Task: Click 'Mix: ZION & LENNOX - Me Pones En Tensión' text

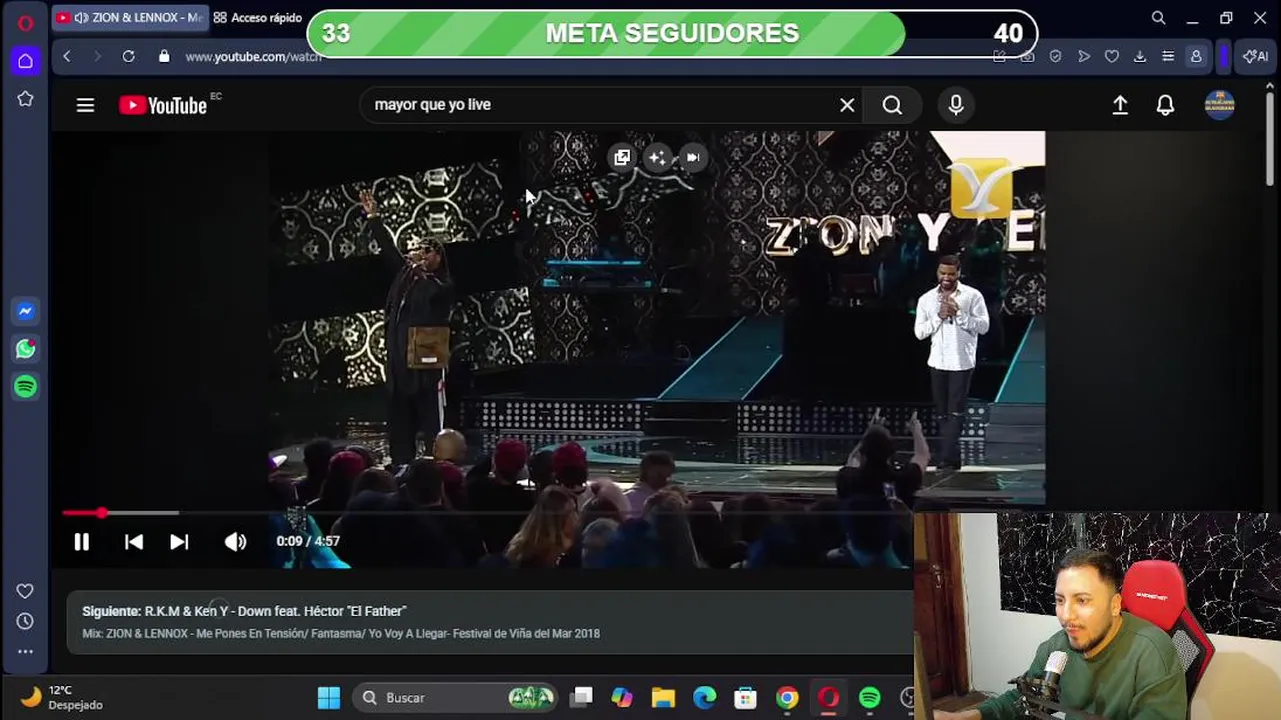Action: tap(341, 633)
